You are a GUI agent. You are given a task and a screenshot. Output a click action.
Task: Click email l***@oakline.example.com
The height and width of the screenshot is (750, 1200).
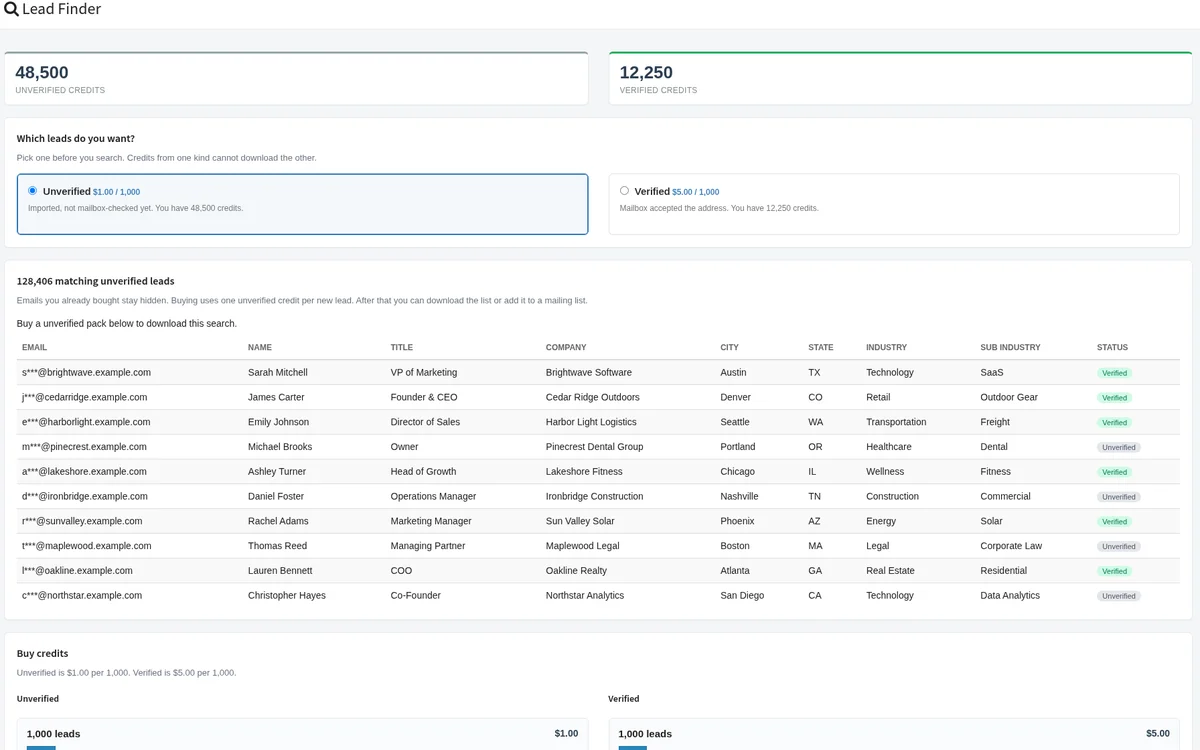77,570
